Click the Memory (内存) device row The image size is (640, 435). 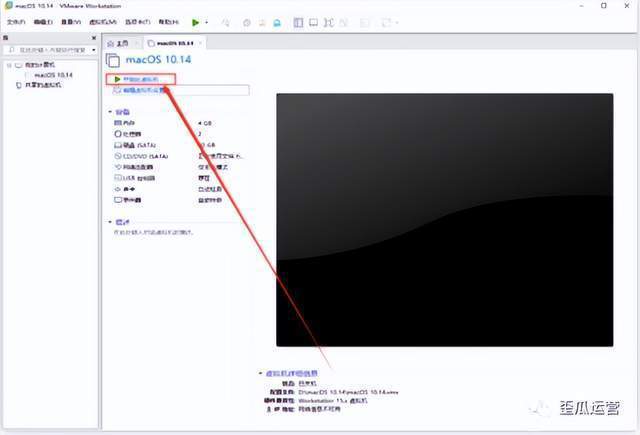(180, 123)
